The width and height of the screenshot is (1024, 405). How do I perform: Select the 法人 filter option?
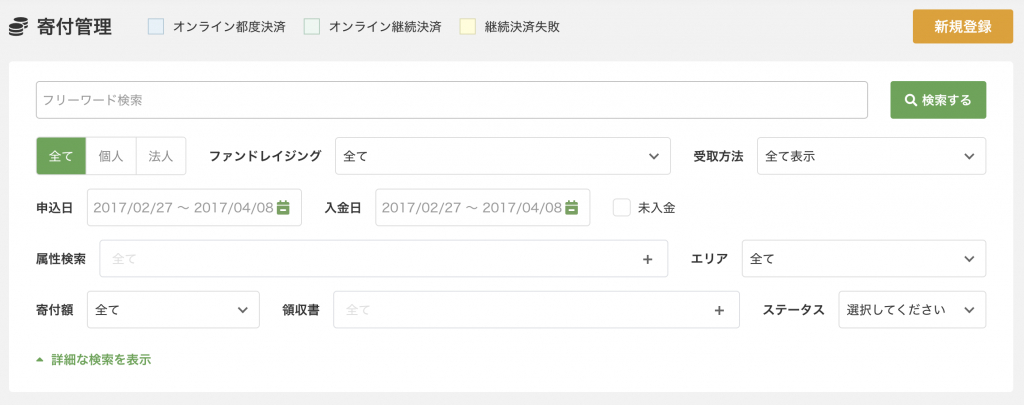pyautogui.click(x=161, y=156)
